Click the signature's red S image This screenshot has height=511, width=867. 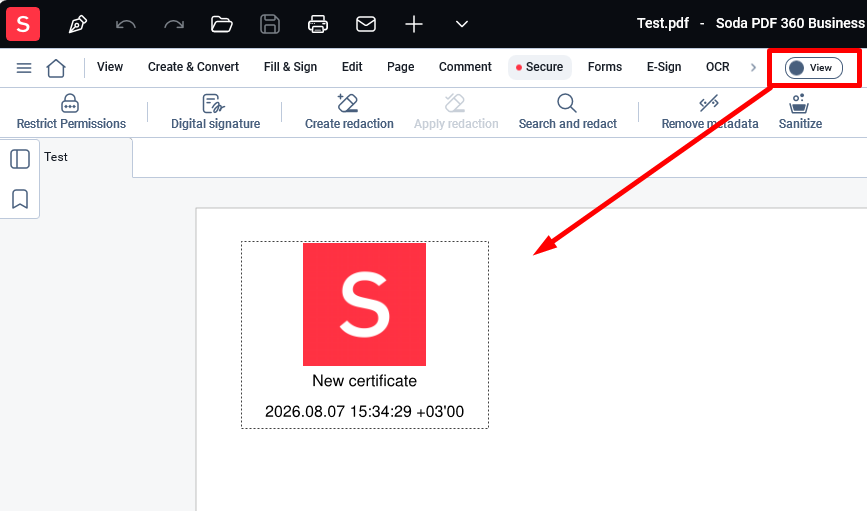[x=364, y=304]
